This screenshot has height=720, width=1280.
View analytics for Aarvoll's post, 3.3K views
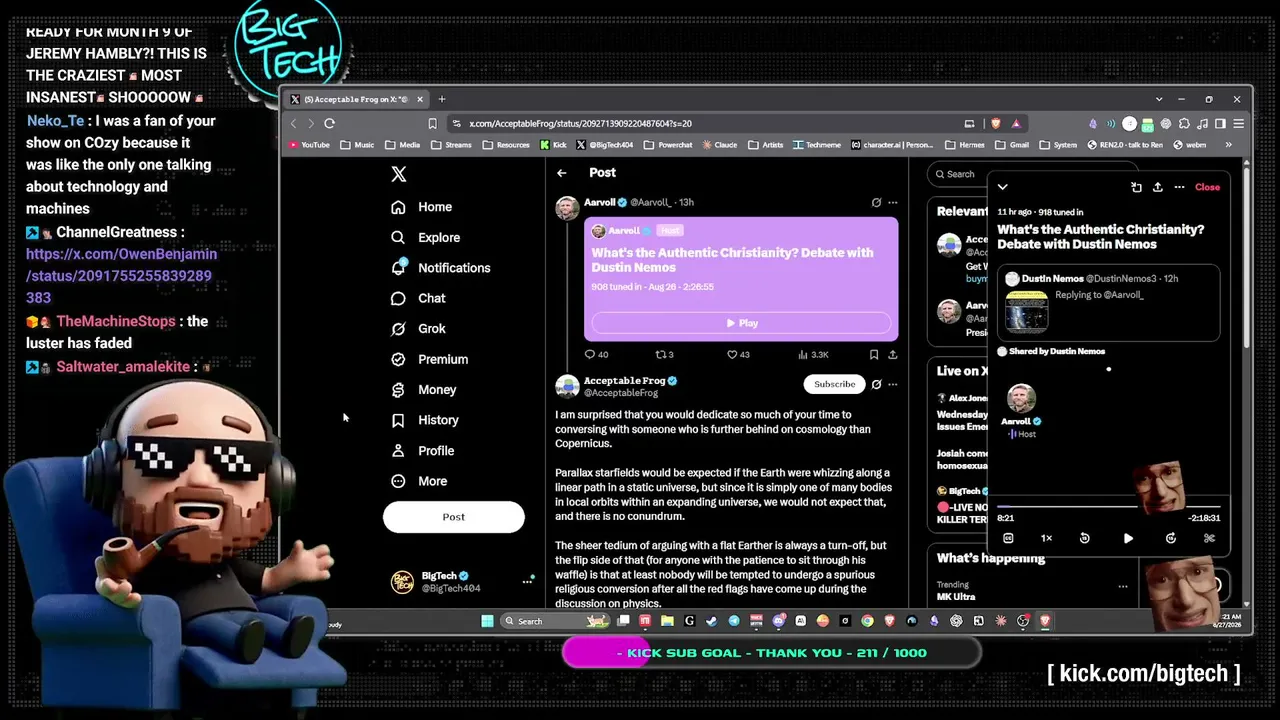tap(813, 354)
